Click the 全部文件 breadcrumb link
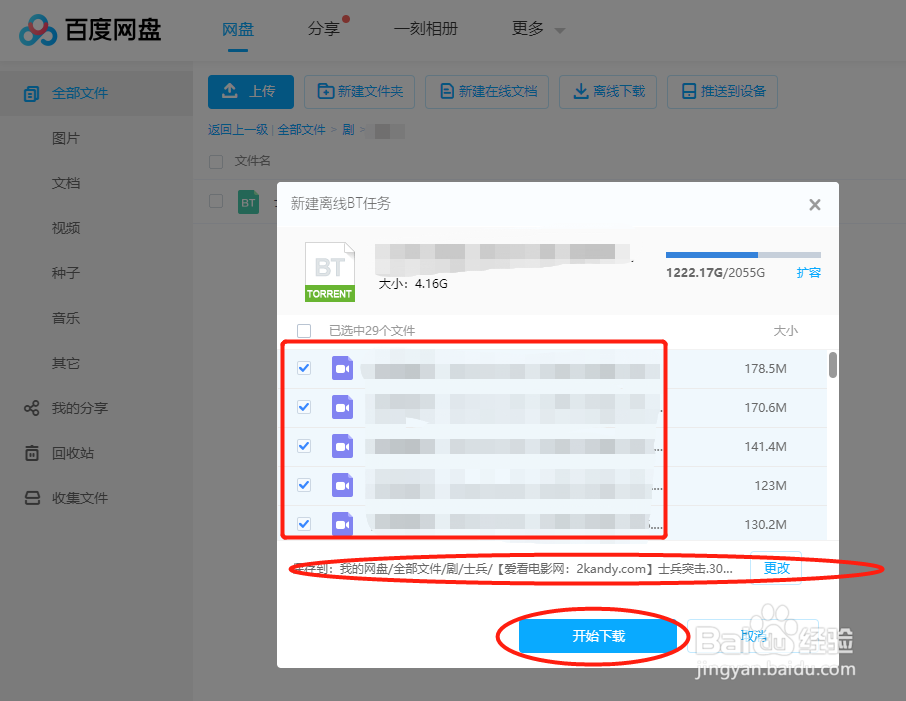The height and width of the screenshot is (701, 906). [x=302, y=129]
